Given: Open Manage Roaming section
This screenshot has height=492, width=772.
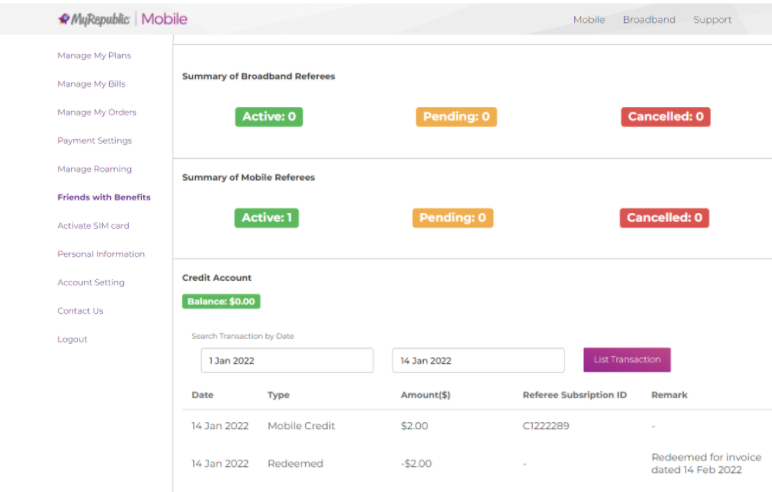Looking at the screenshot, I should 95,169.
